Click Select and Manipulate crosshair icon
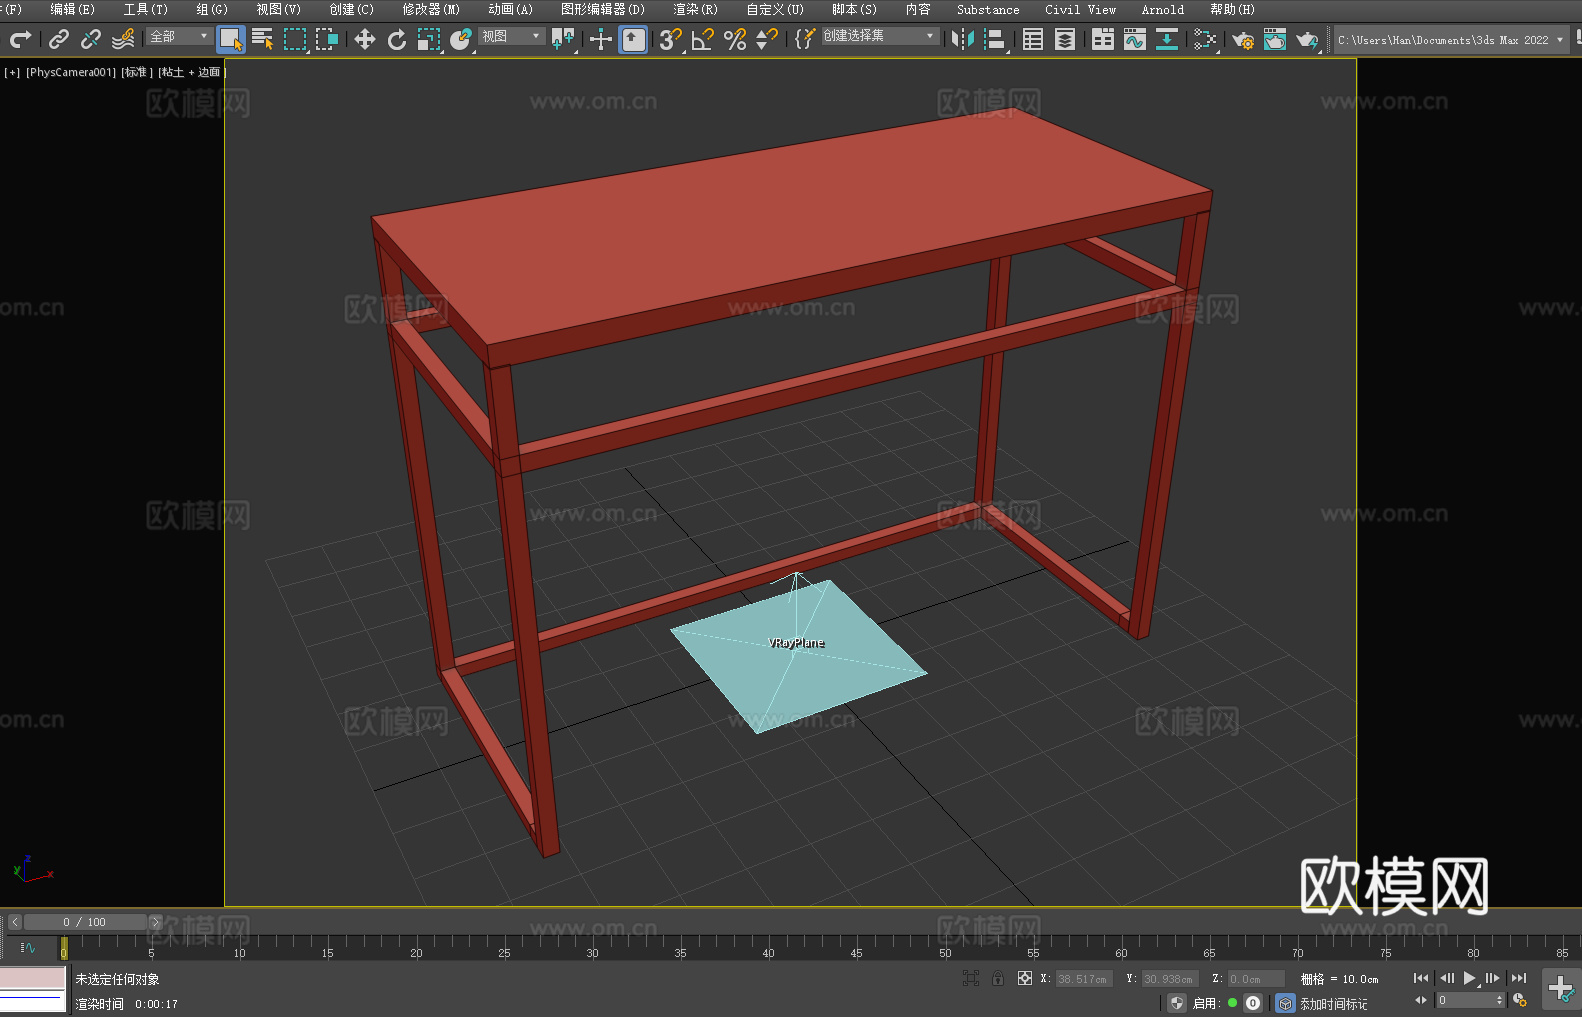The image size is (1582, 1017). click(x=601, y=39)
